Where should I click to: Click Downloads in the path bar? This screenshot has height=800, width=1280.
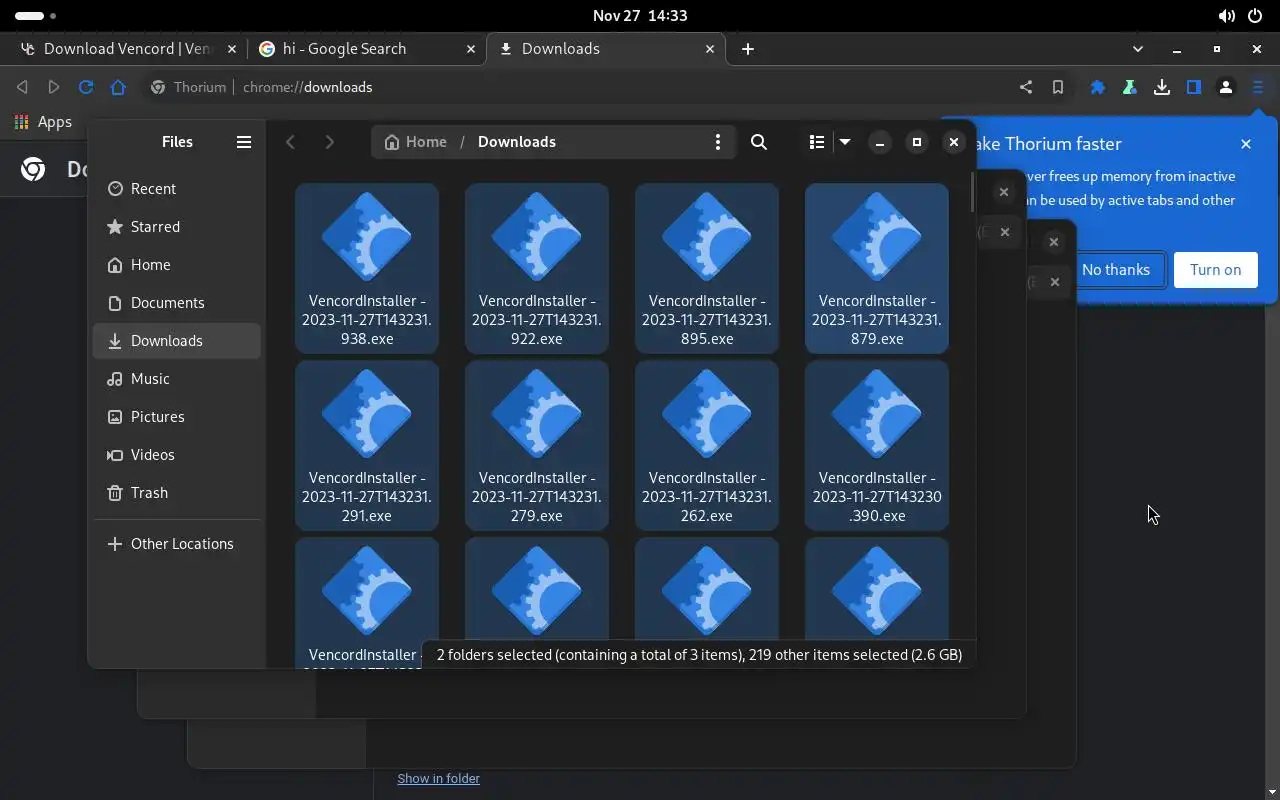[x=517, y=142]
